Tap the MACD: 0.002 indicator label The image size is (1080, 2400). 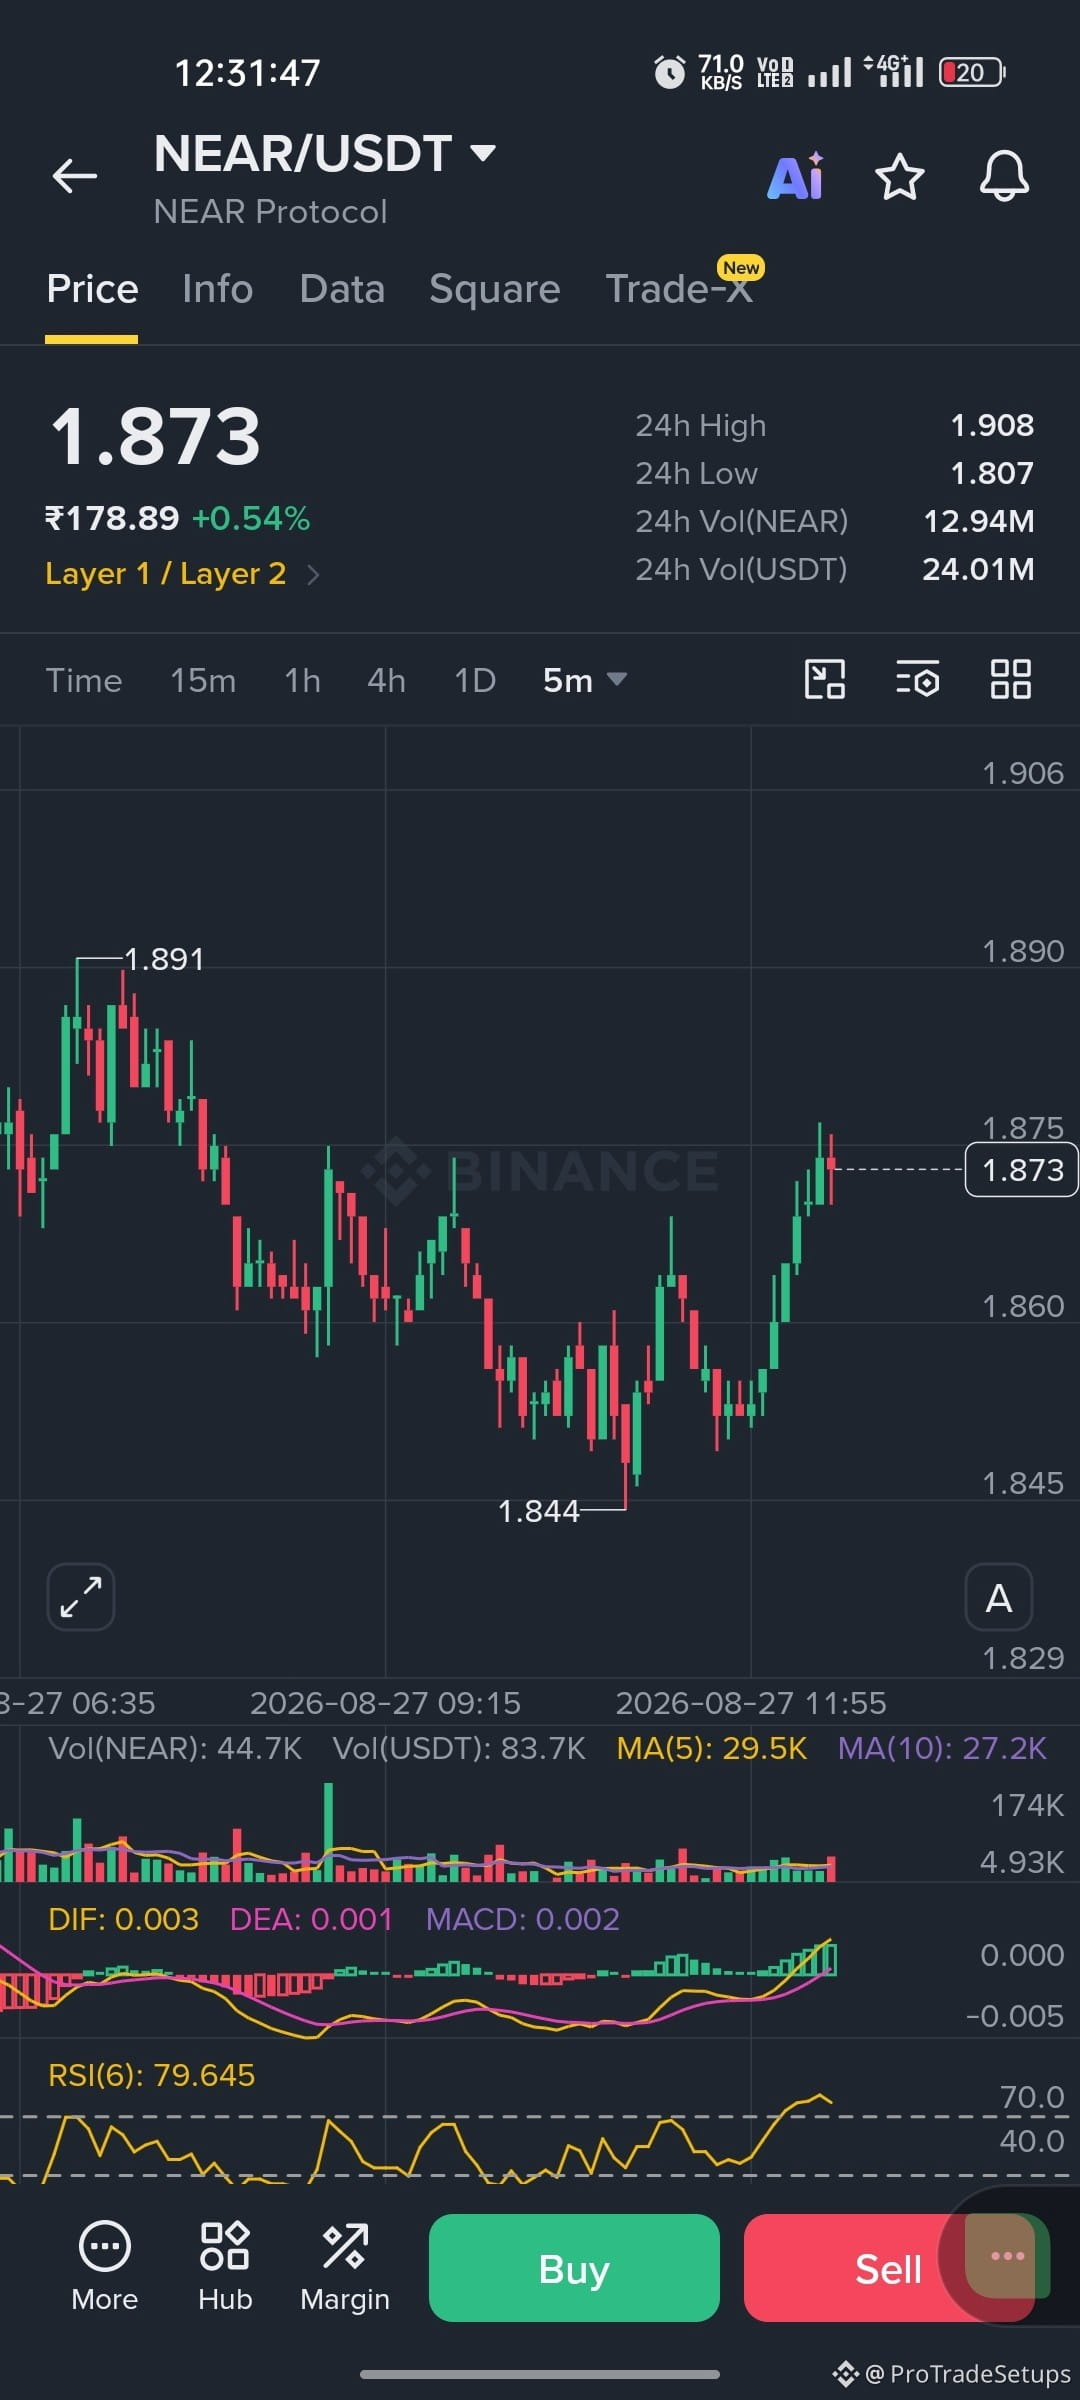click(x=523, y=1919)
